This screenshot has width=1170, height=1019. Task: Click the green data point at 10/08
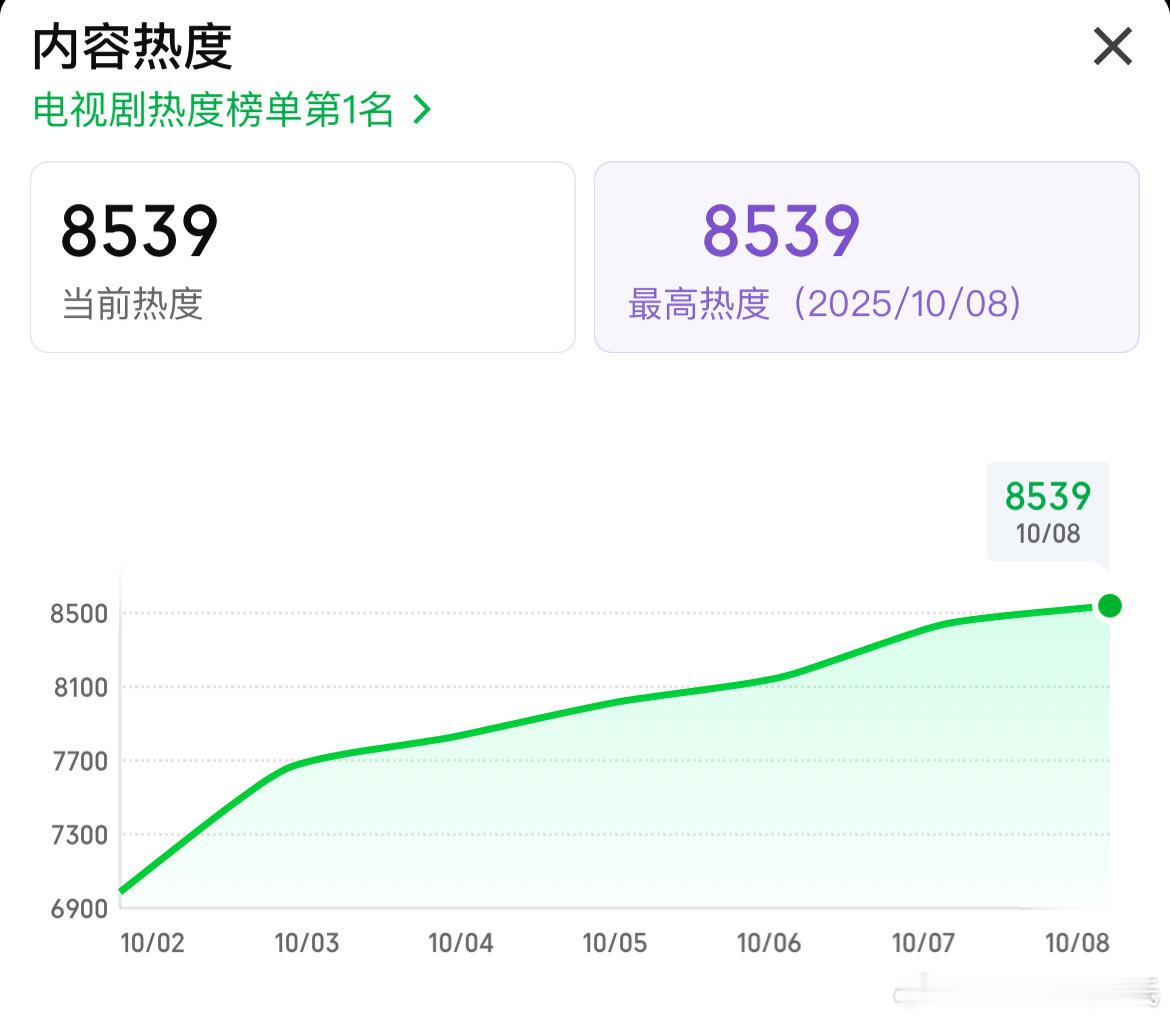1110,606
